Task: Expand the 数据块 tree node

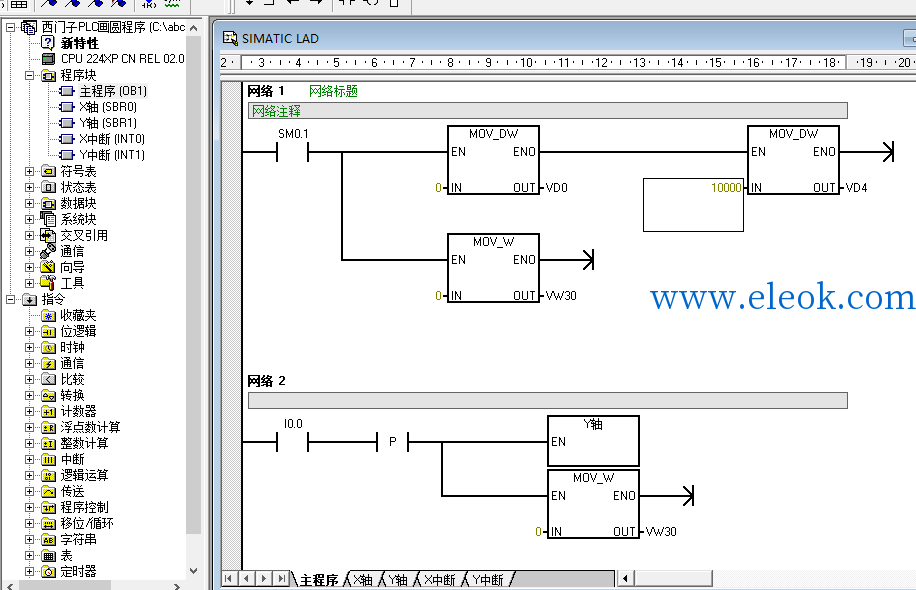Action: tap(29, 203)
